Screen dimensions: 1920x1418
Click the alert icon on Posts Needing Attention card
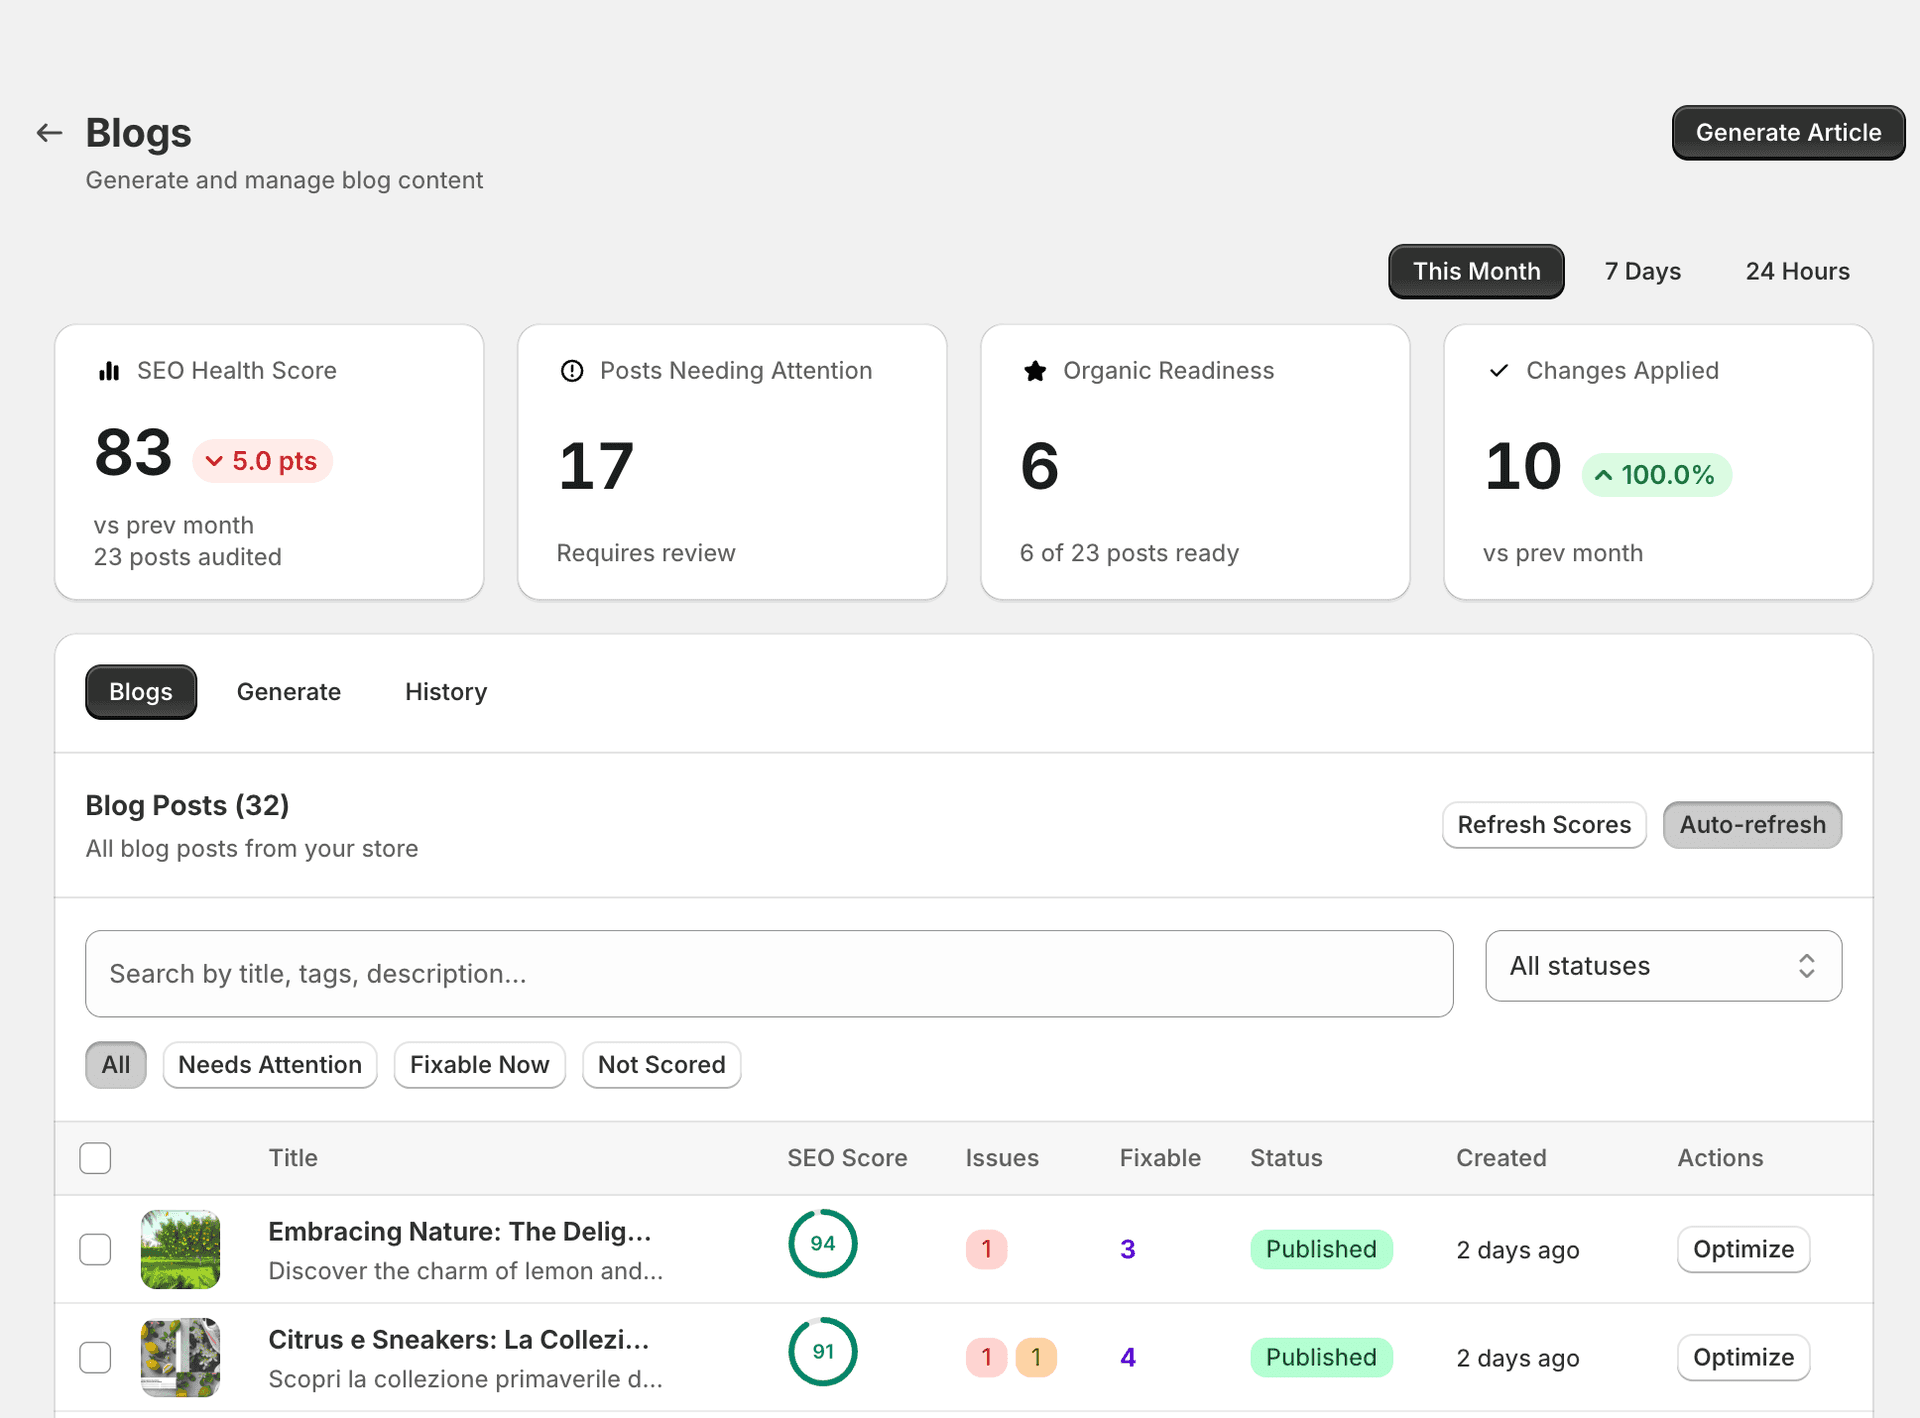click(x=570, y=370)
